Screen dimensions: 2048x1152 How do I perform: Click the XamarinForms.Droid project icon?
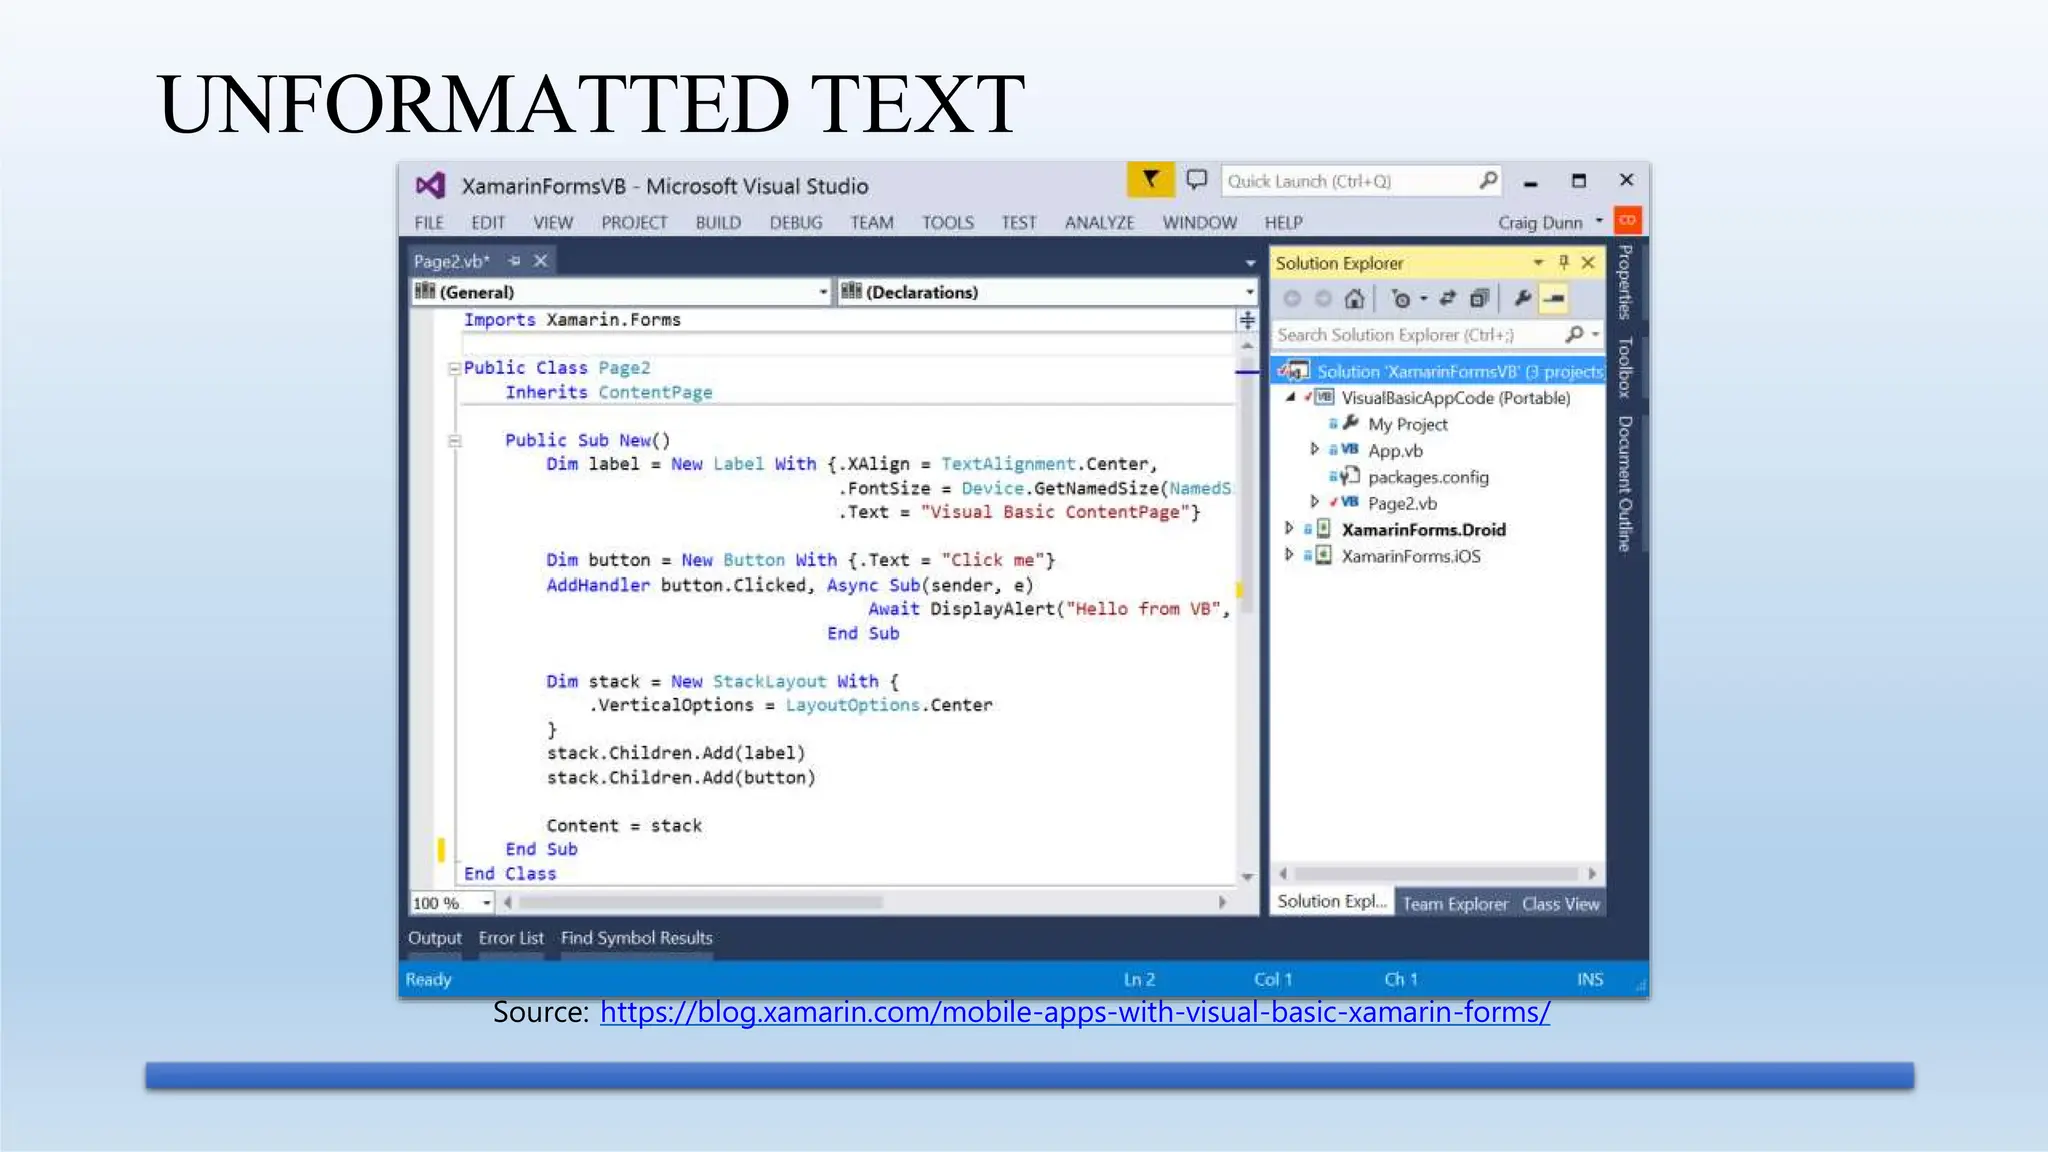(1323, 529)
